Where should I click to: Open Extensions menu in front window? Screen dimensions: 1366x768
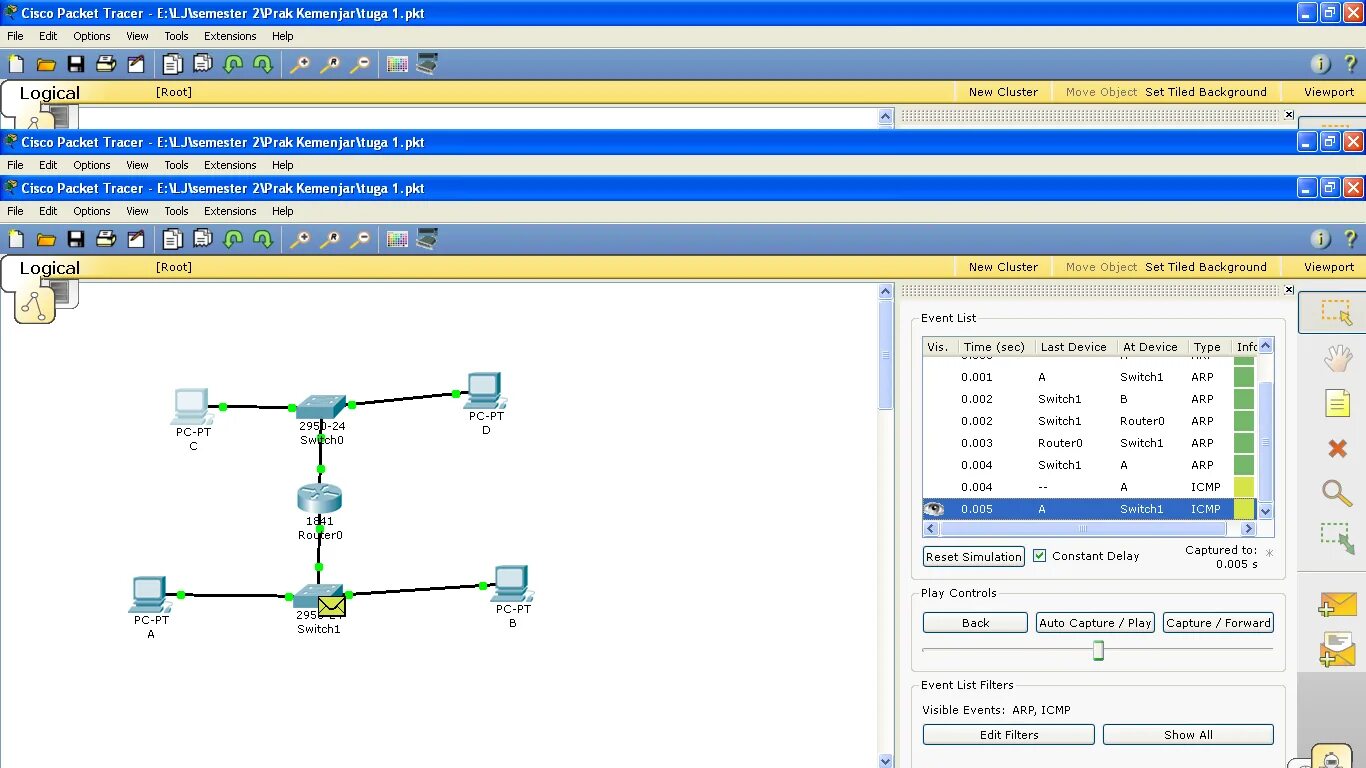tap(230, 211)
